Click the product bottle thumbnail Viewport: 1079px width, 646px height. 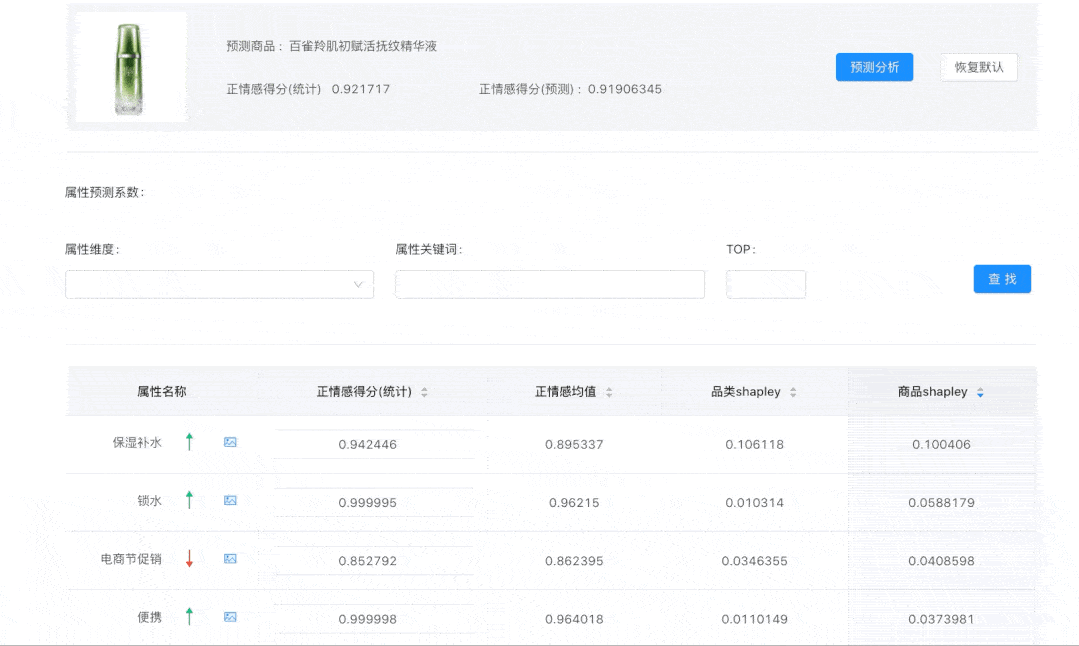point(131,68)
